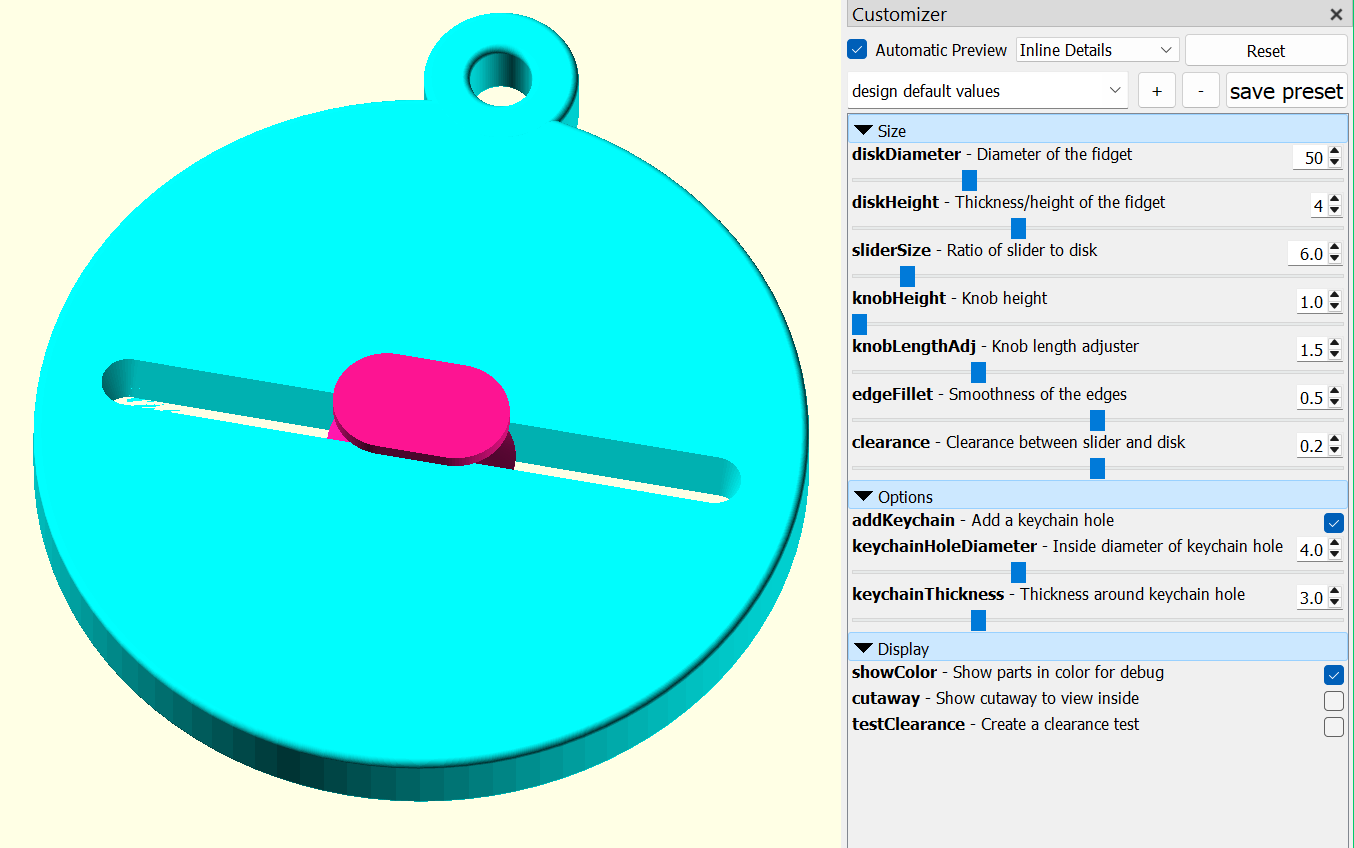Click the diskHeight slider handle
This screenshot has height=848, width=1354.
point(1018,228)
